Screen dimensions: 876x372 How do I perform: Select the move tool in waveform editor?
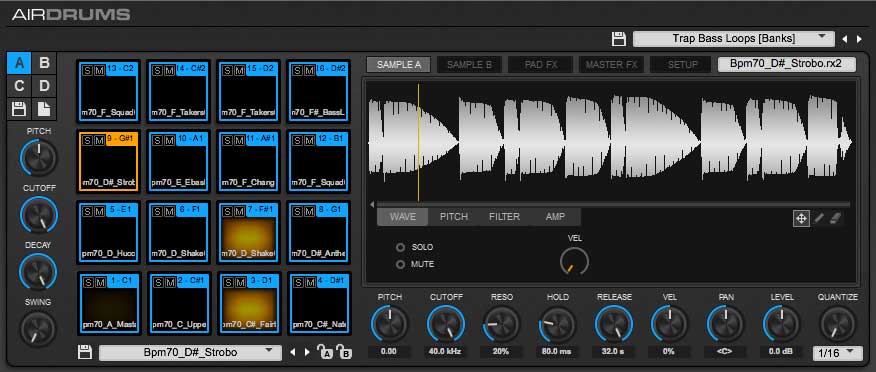[x=801, y=218]
